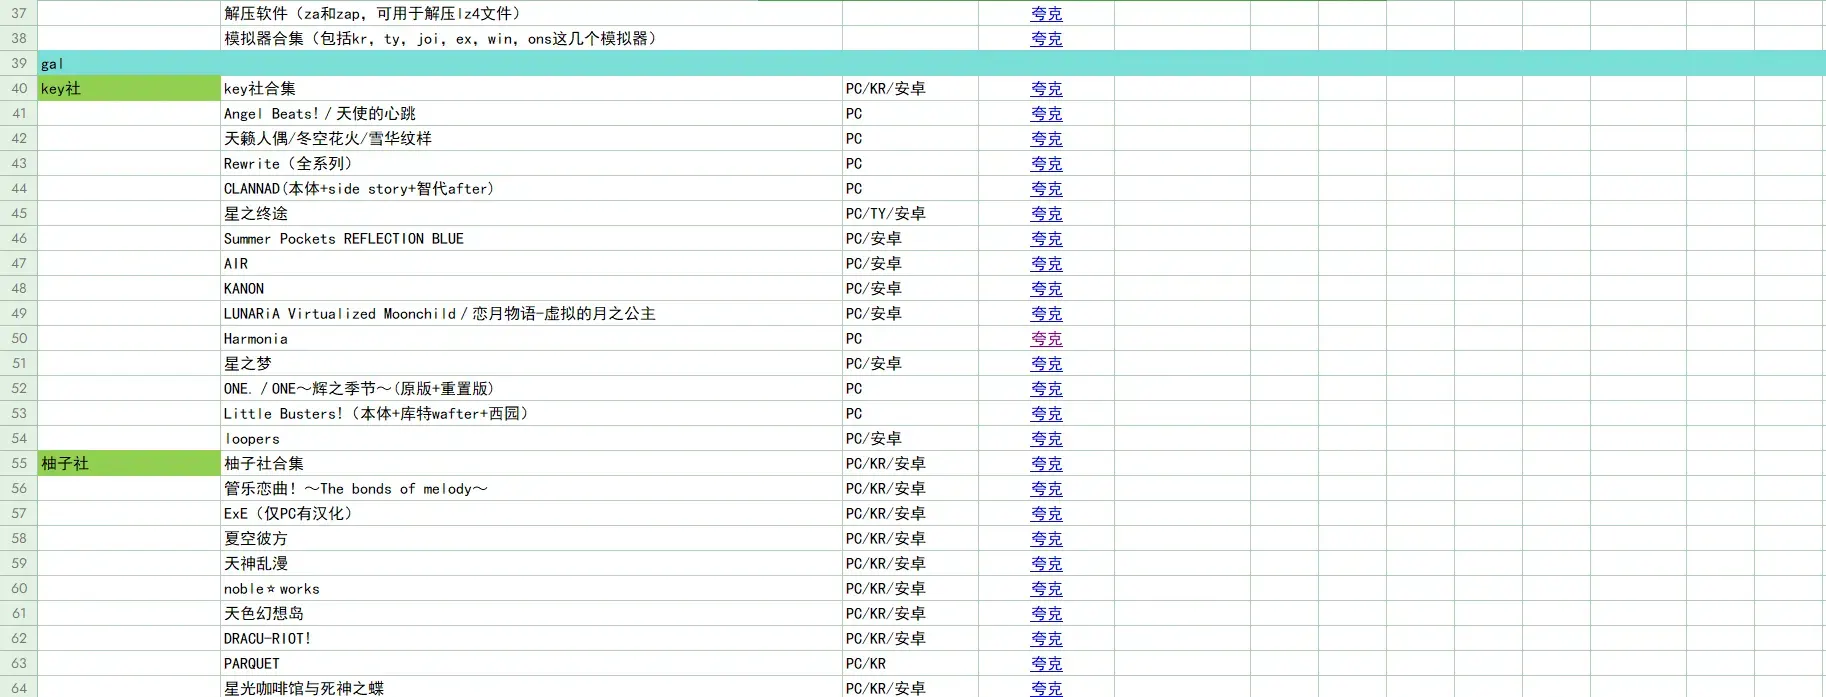The width and height of the screenshot is (1826, 697).
Task: Select the green 柚子社 category cell
Action: click(129, 463)
